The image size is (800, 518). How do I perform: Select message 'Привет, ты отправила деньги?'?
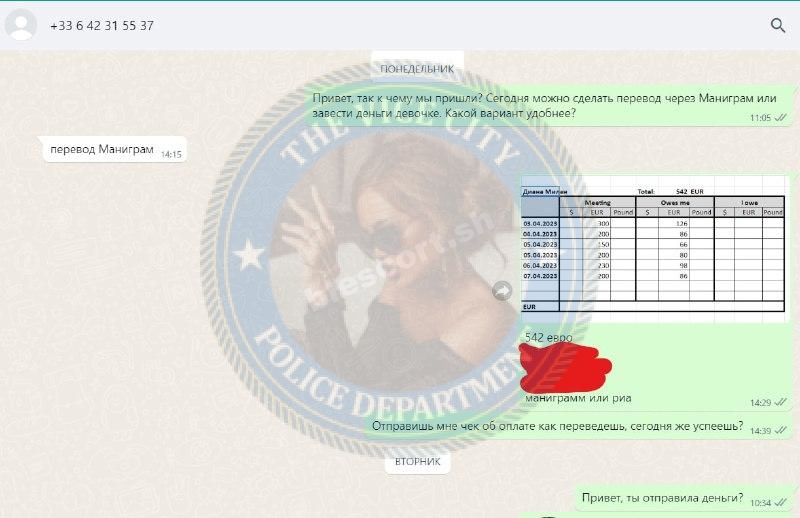[x=662, y=498]
